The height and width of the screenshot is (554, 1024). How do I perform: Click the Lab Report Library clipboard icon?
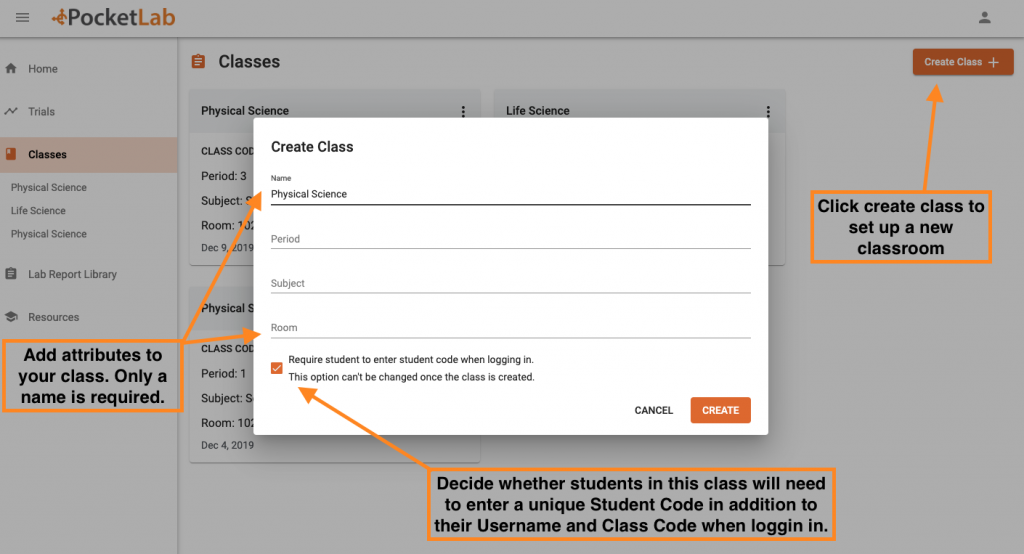pos(12,274)
